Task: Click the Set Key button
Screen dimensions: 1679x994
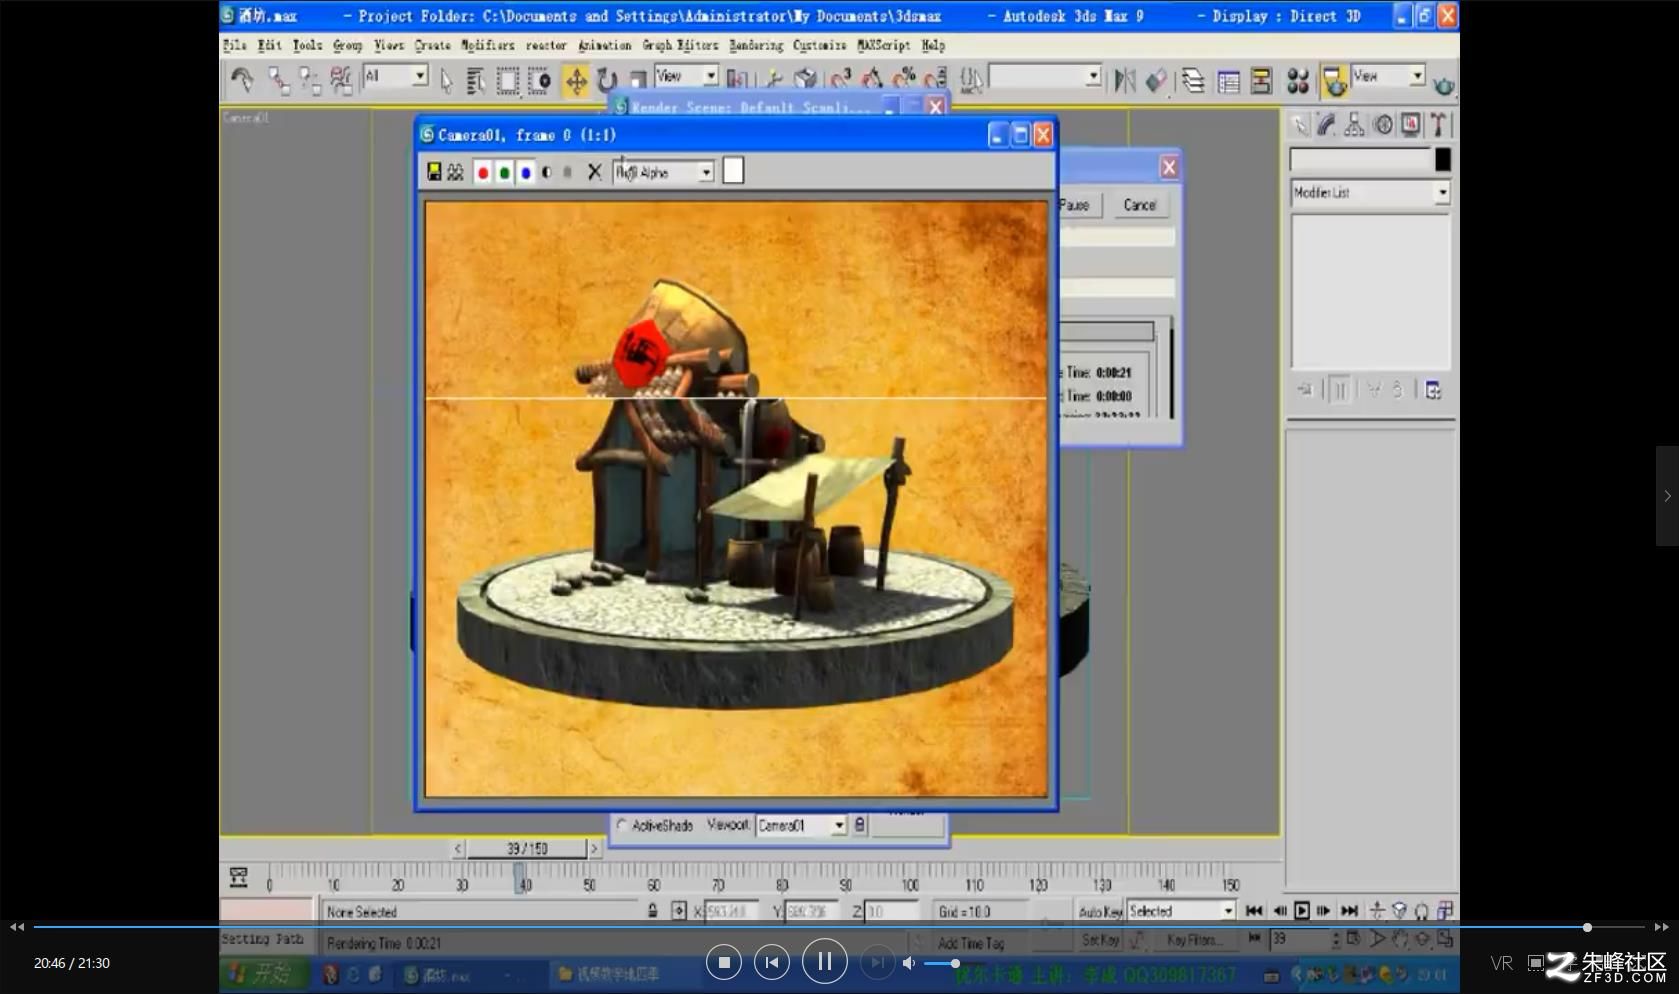Action: 1100,940
